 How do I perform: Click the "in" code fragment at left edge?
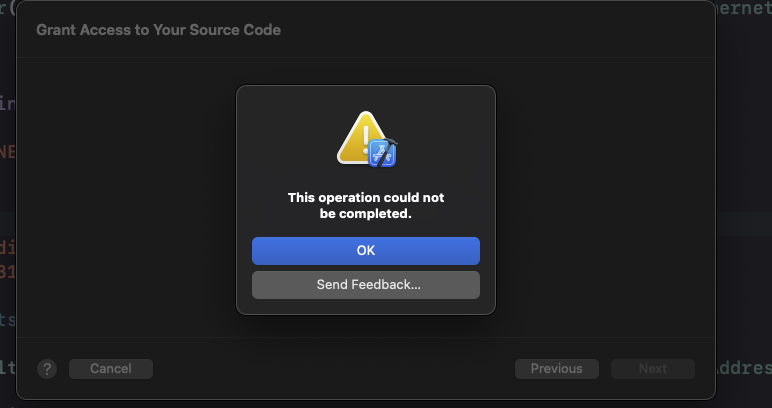(x=8, y=103)
